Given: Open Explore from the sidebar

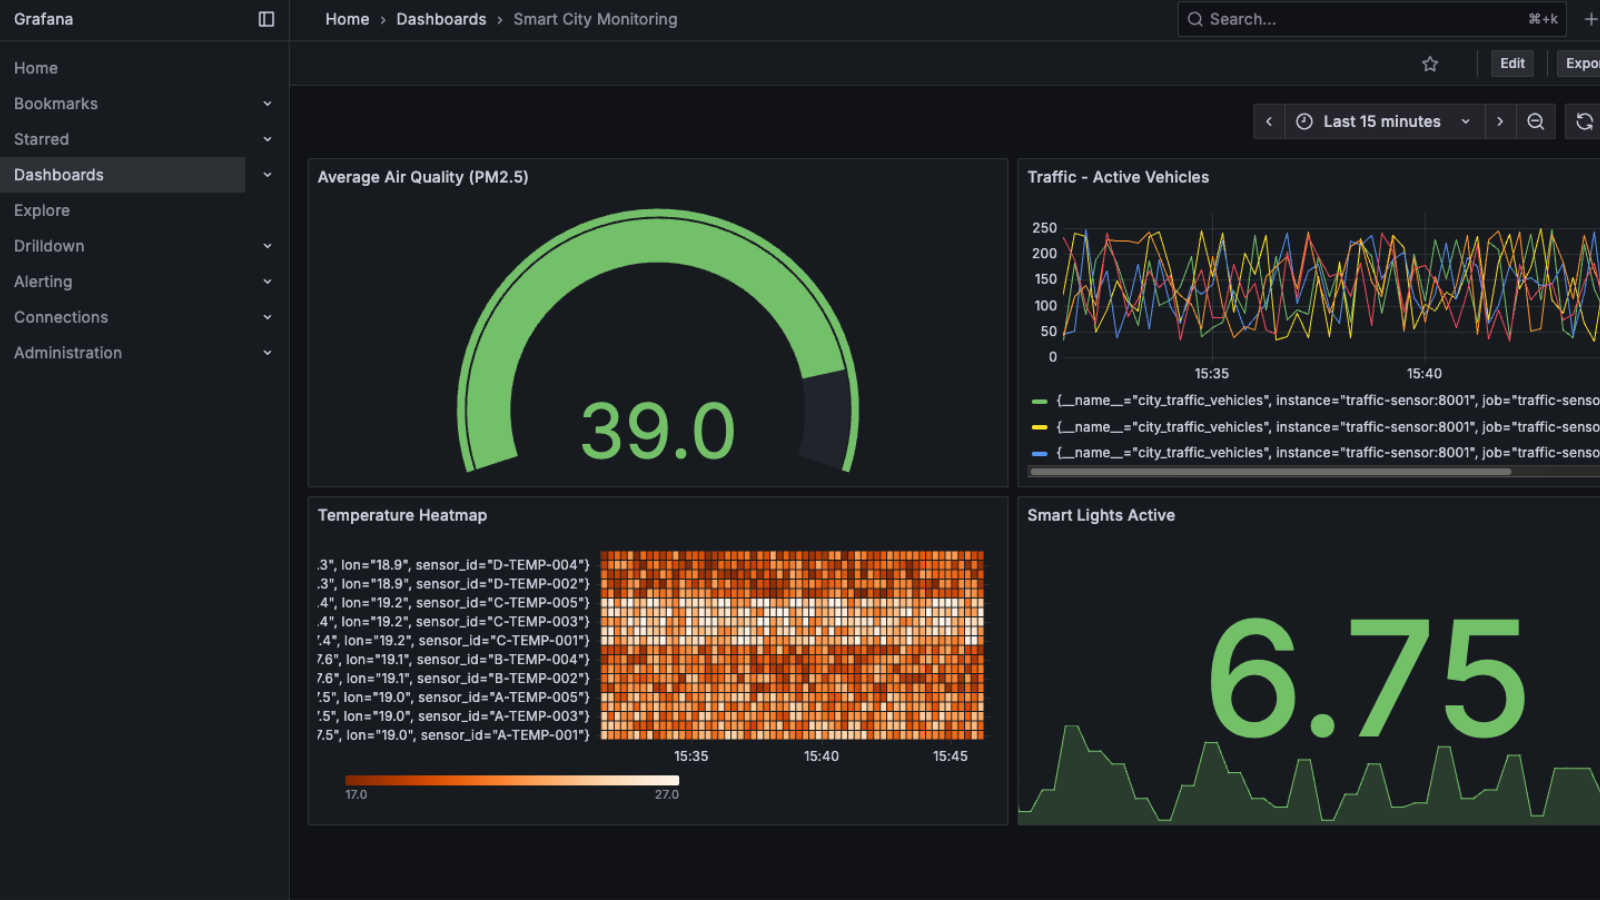Looking at the screenshot, I should pos(42,211).
